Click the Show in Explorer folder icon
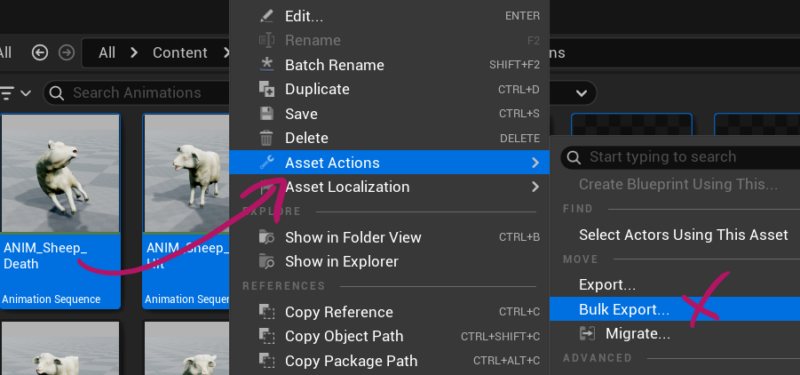The height and width of the screenshot is (375, 800). click(x=266, y=261)
